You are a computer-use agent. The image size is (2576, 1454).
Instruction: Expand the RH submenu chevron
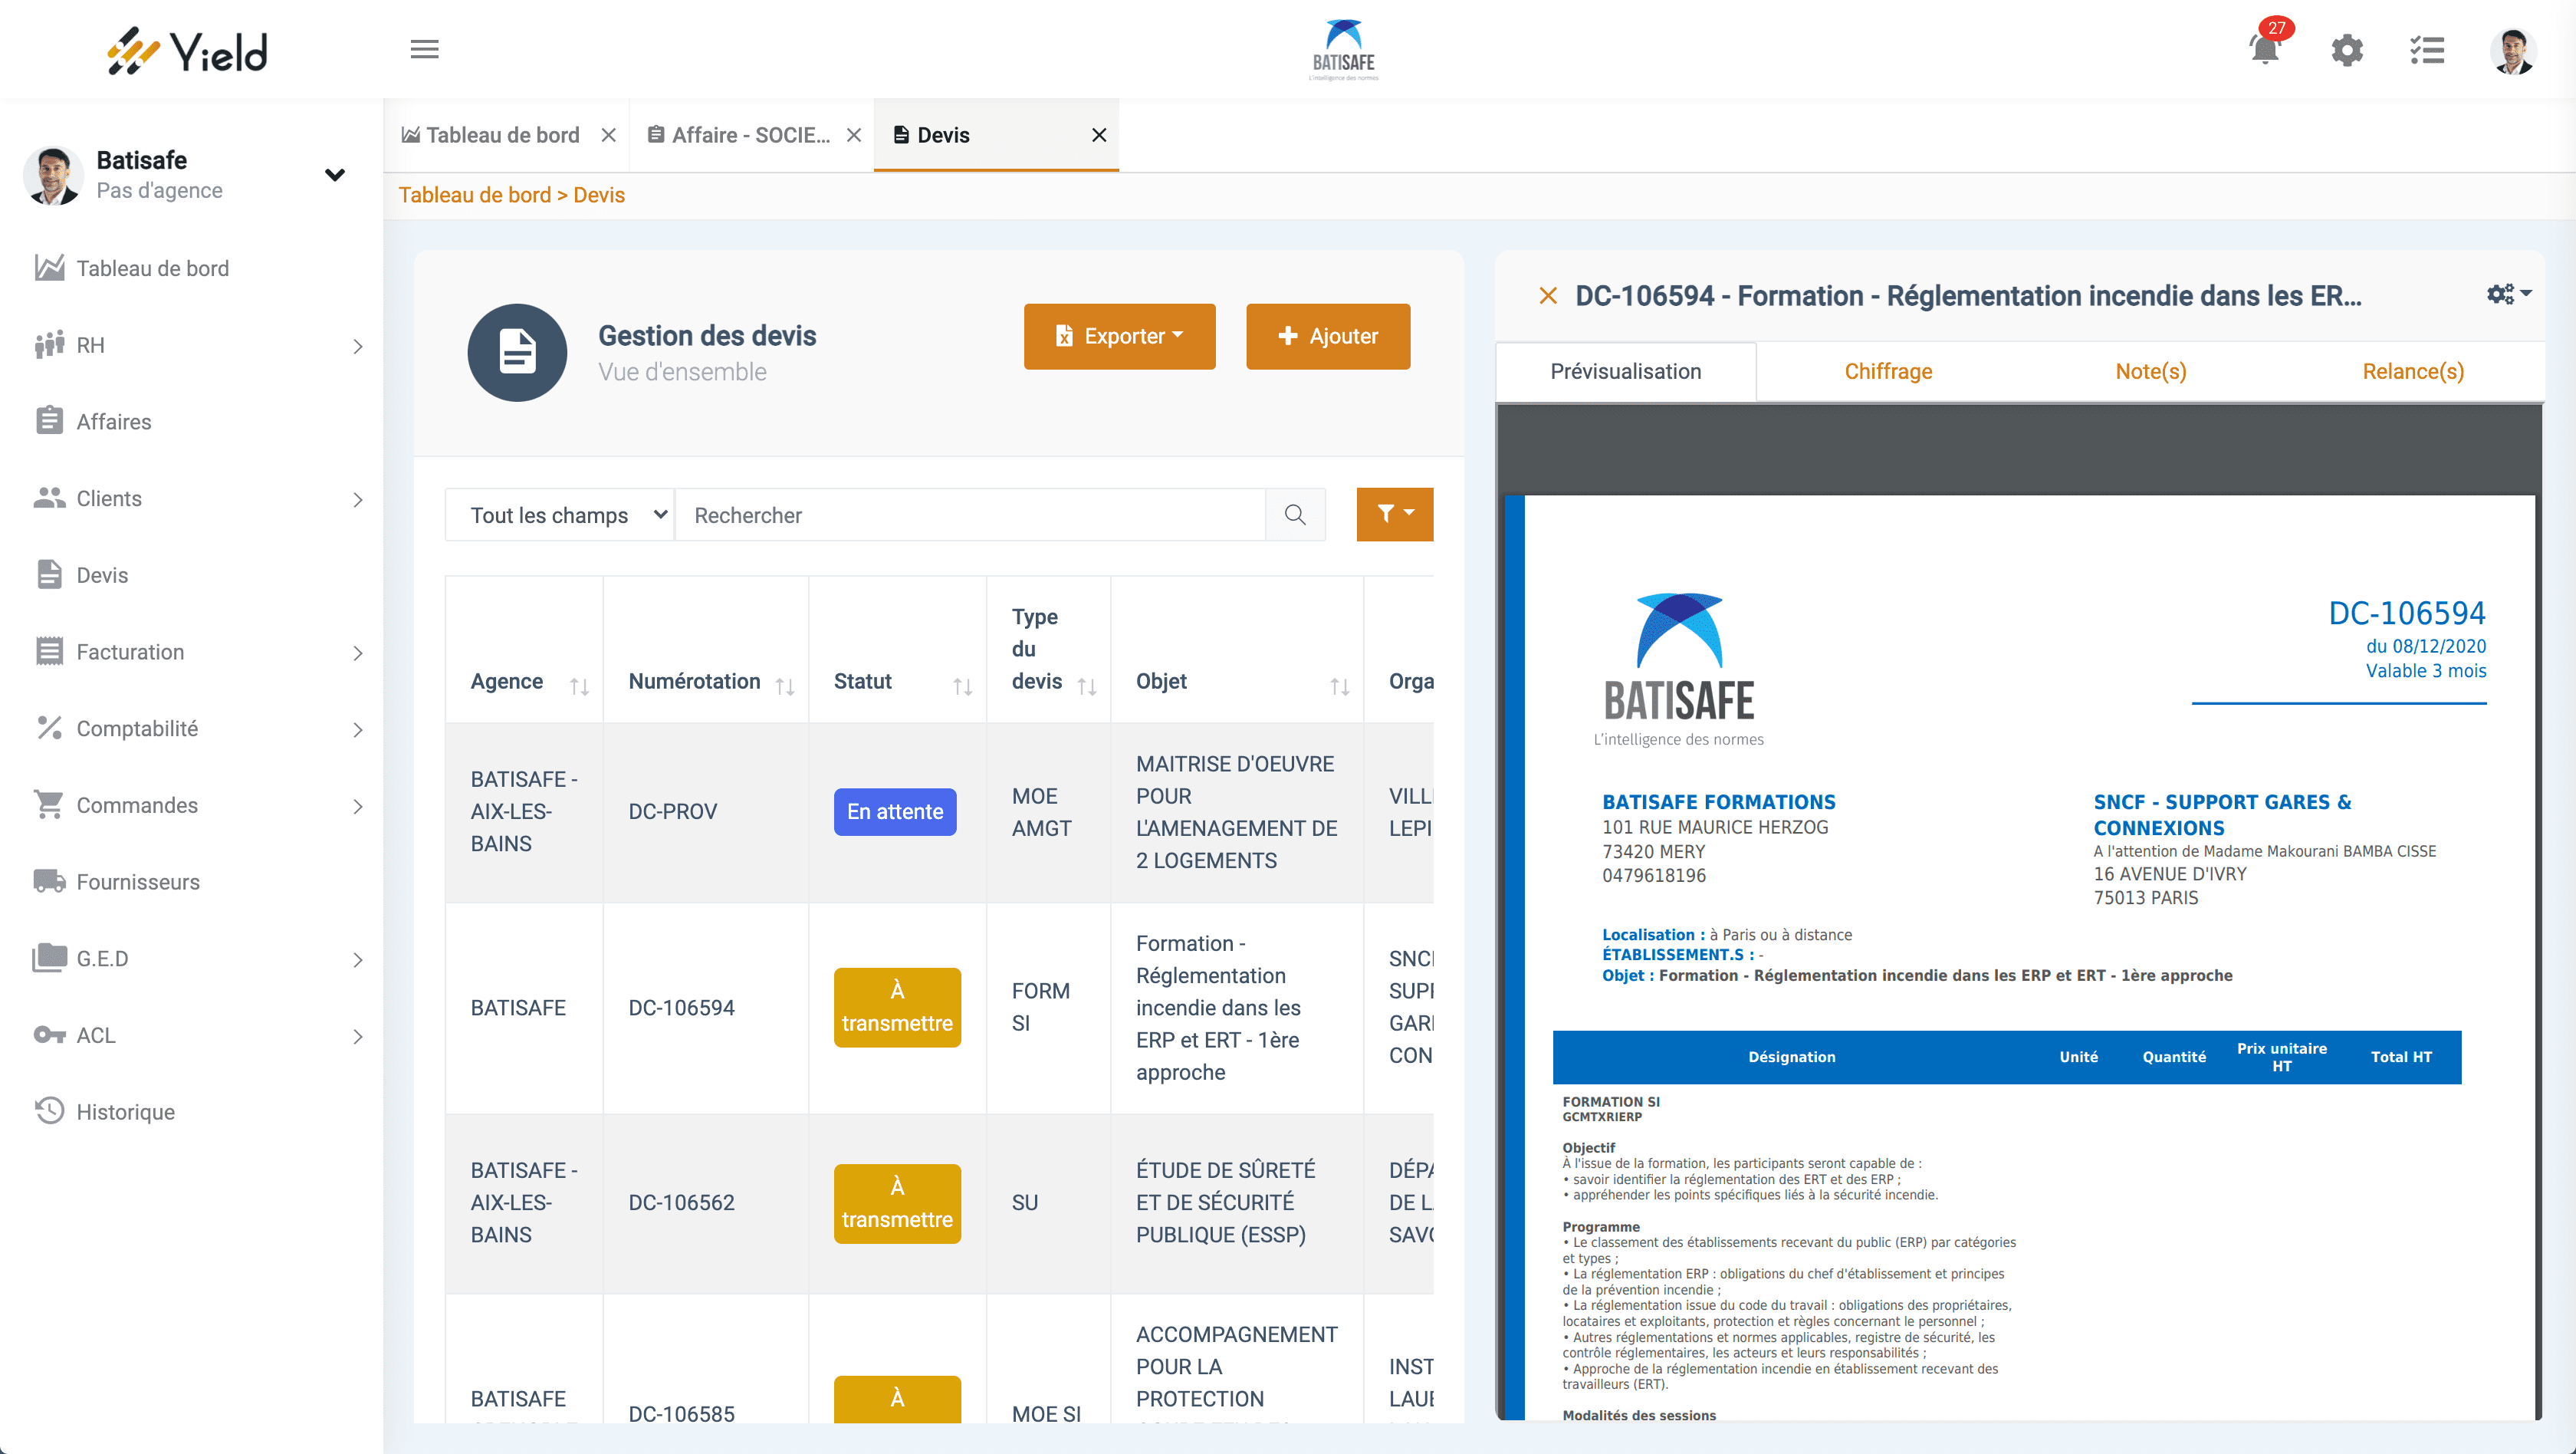click(x=358, y=346)
